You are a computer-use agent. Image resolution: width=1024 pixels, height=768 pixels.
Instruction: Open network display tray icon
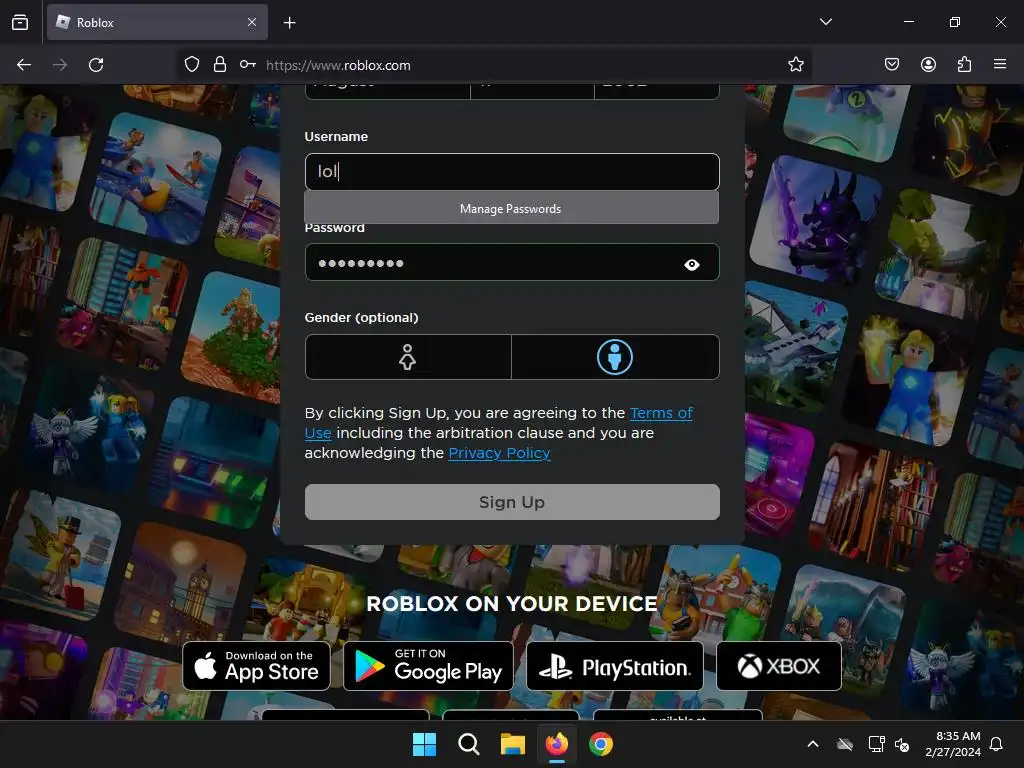tap(876, 744)
